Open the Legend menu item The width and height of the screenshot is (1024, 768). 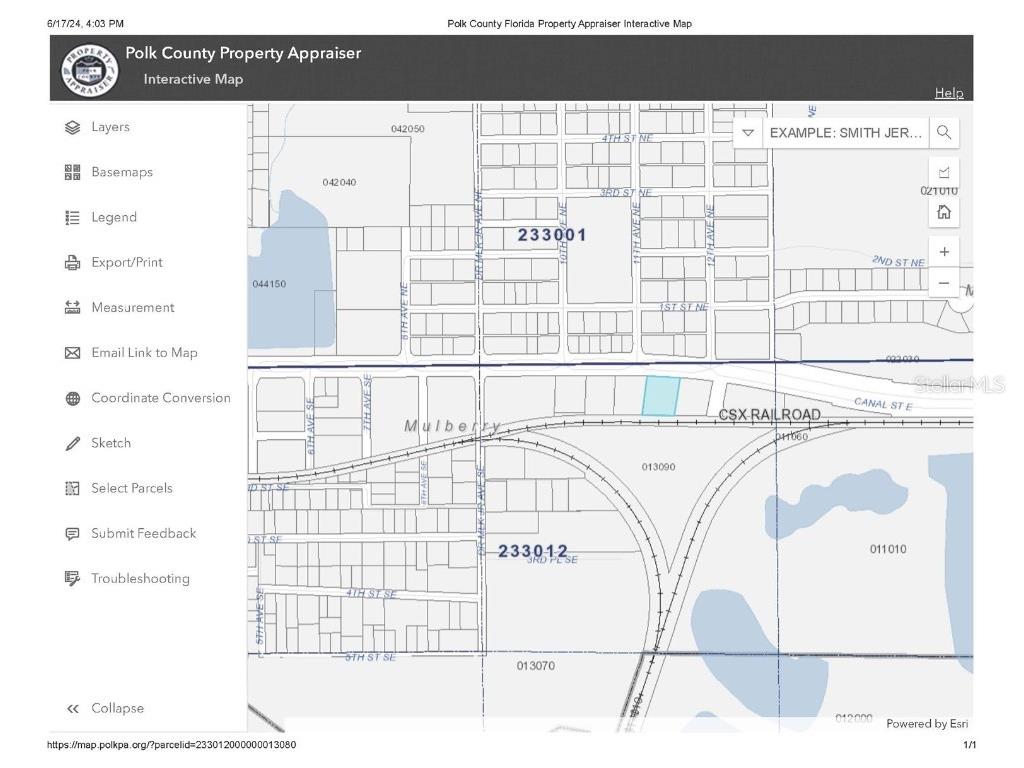[x=114, y=217]
